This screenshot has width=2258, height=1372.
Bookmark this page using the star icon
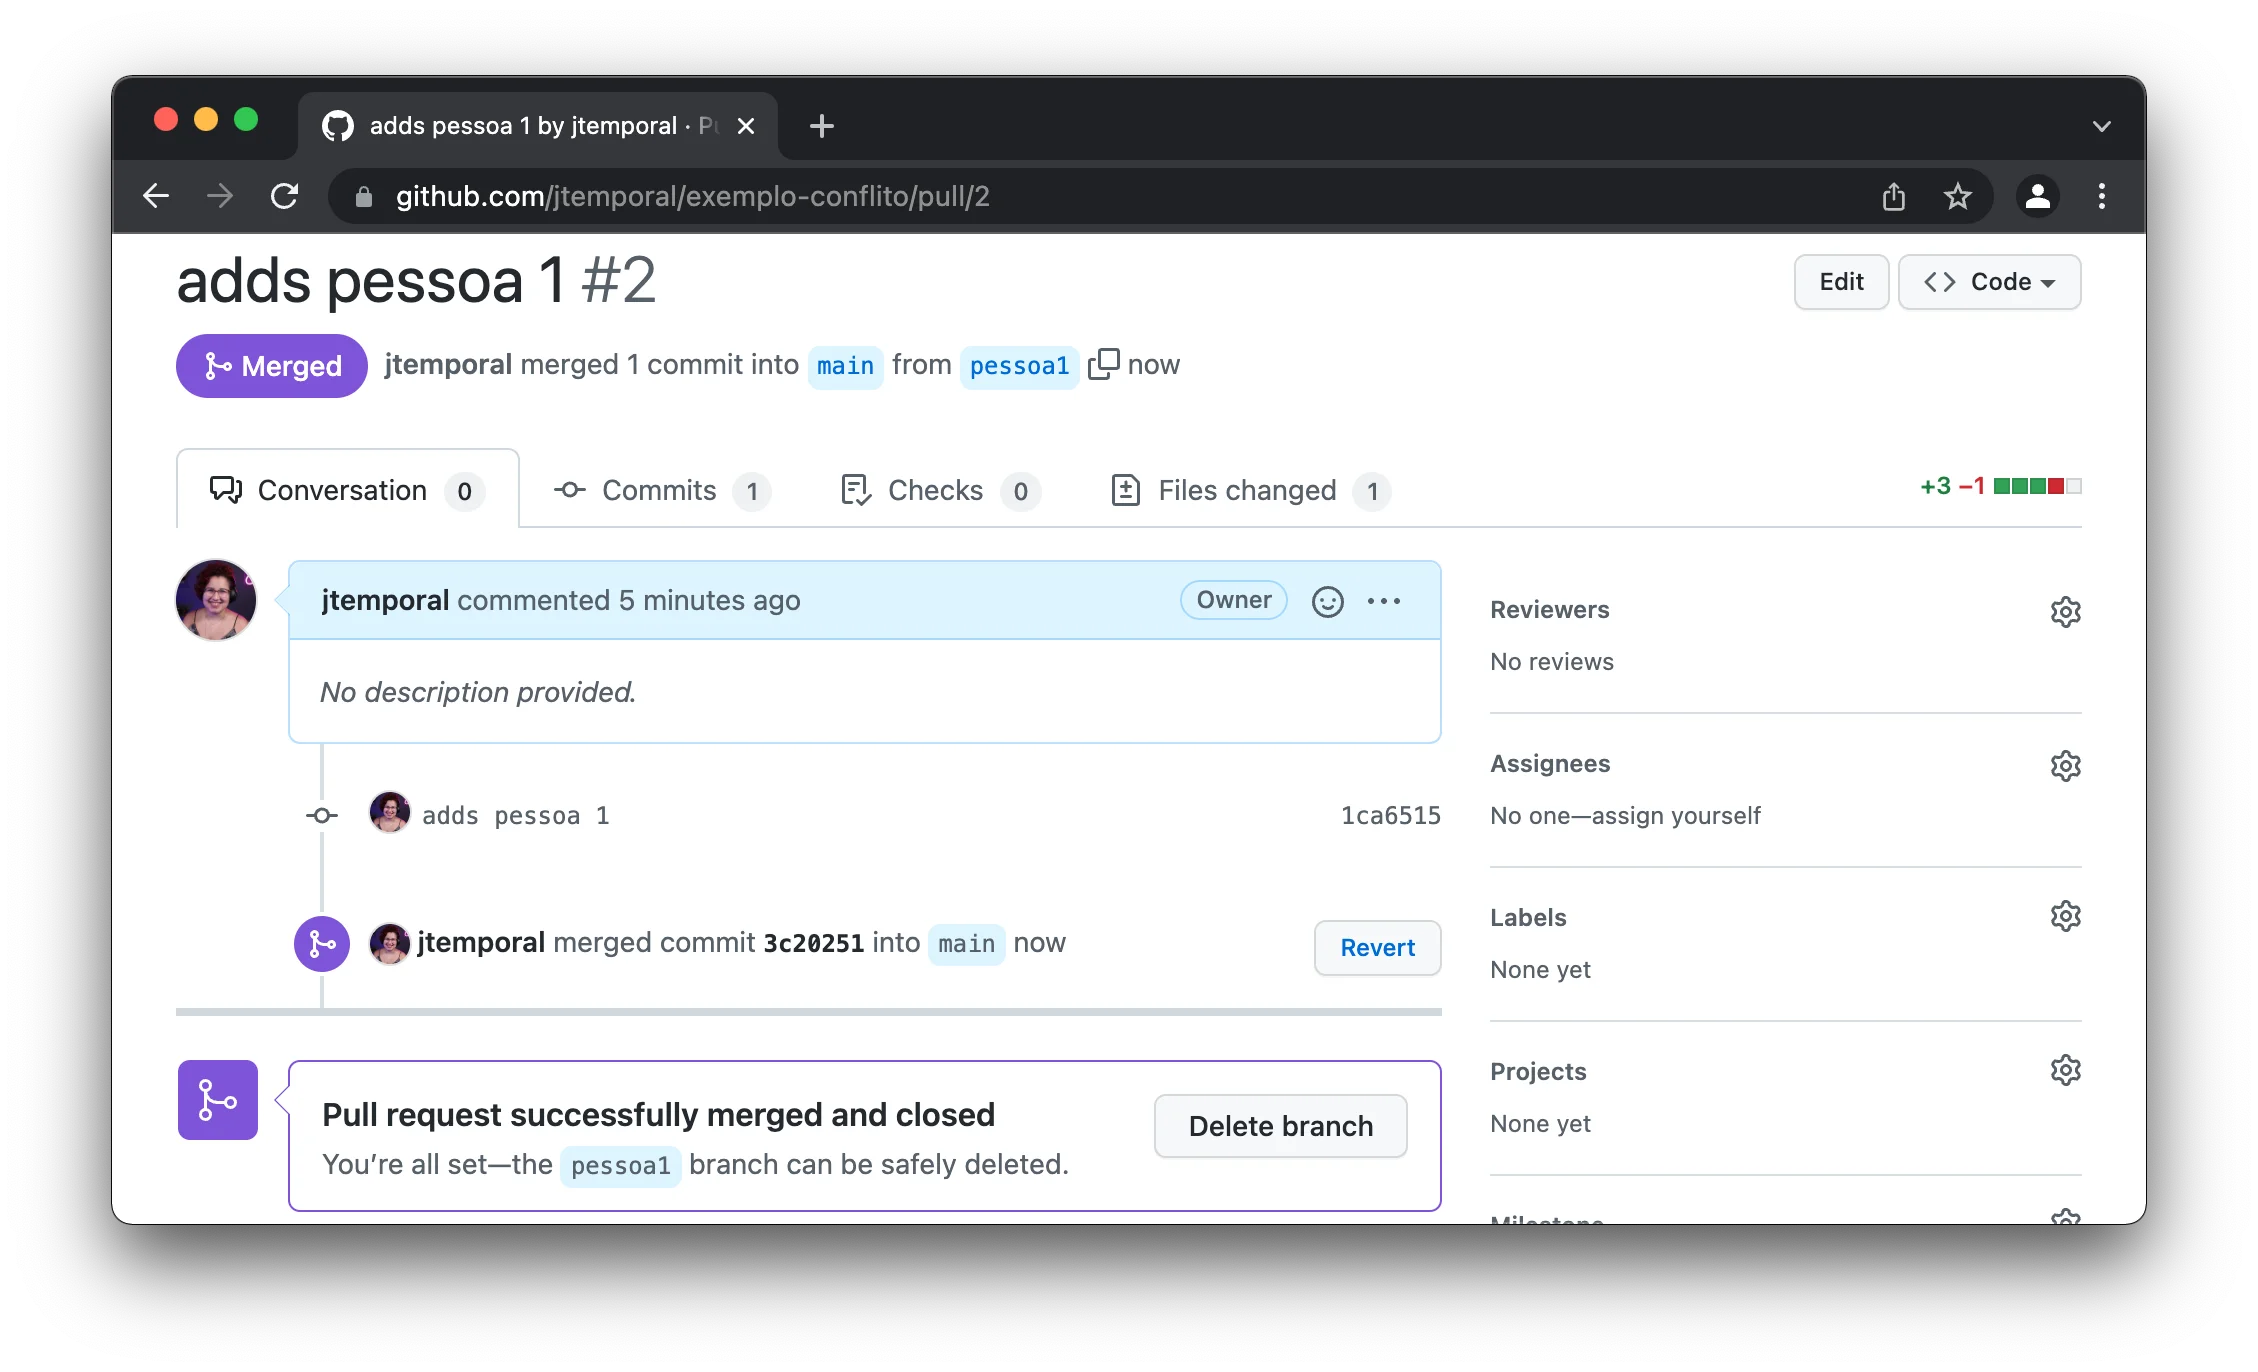click(x=1958, y=196)
